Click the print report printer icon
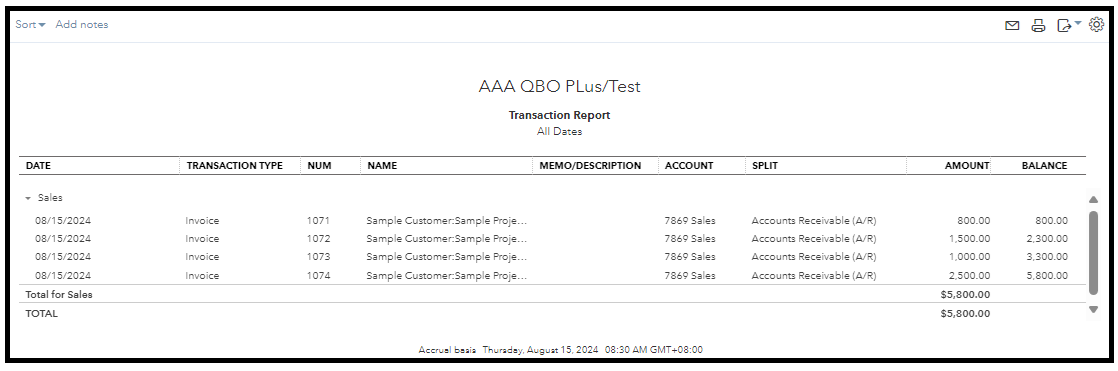Screen dimensions: 1118x371 [1039, 26]
